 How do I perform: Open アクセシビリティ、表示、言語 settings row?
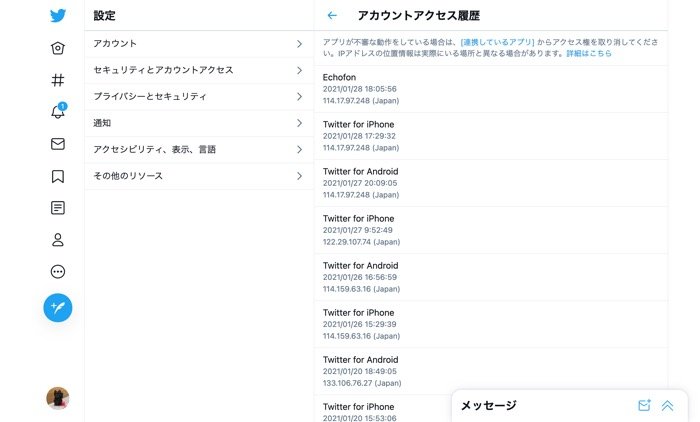point(199,149)
